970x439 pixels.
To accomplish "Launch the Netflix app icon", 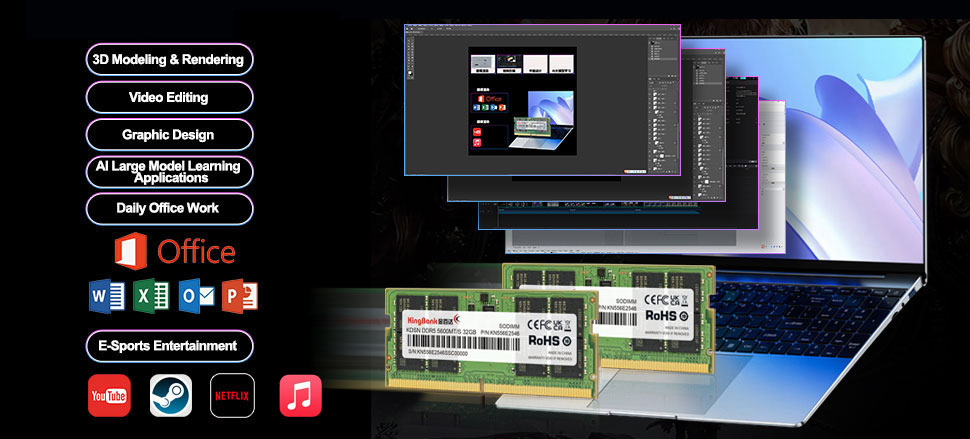I will 232,395.
